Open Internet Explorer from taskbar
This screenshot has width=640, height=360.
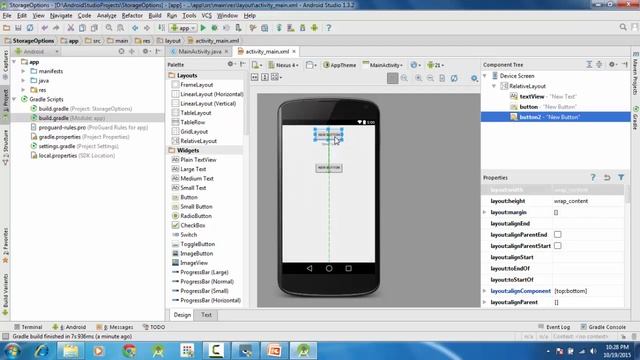tap(41, 351)
